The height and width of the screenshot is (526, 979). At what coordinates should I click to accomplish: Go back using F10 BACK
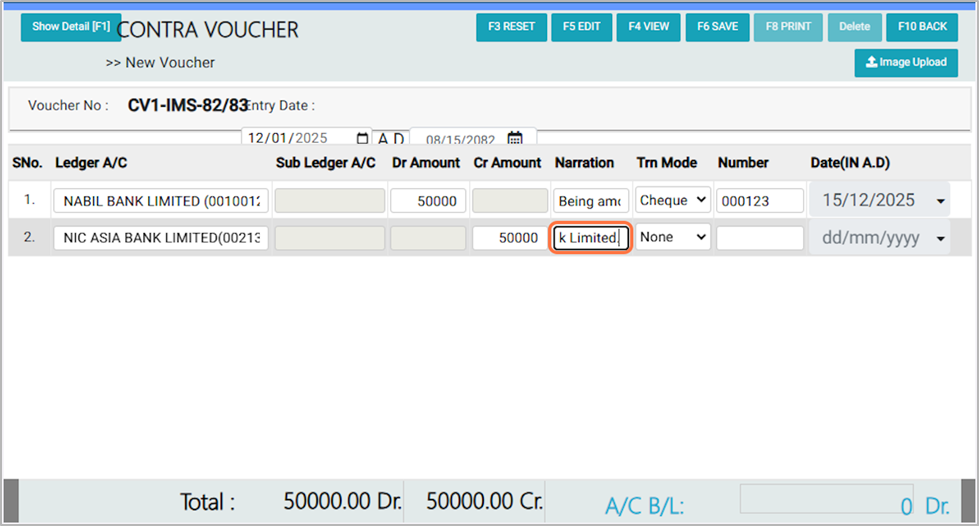click(922, 27)
